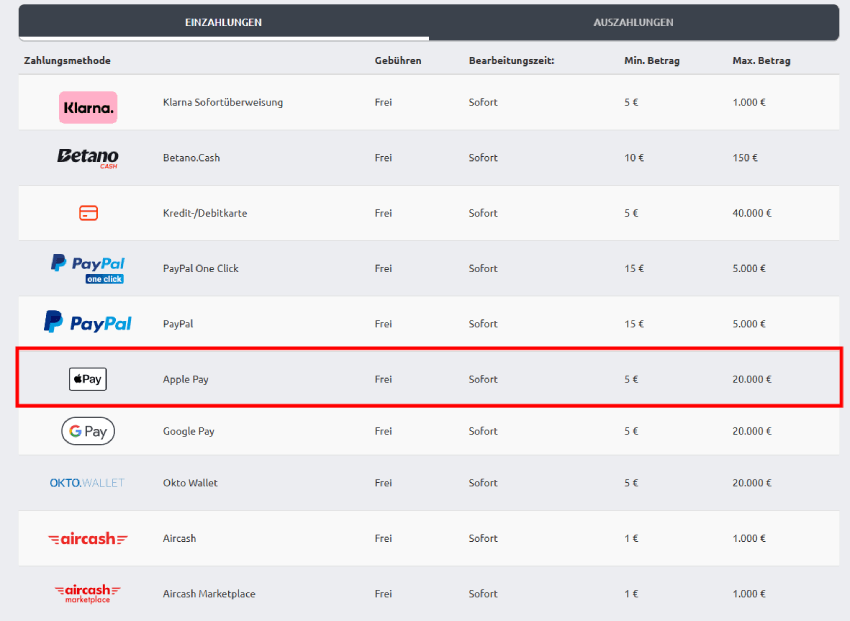Click the Aircash logo
The image size is (850, 621).
(88, 539)
